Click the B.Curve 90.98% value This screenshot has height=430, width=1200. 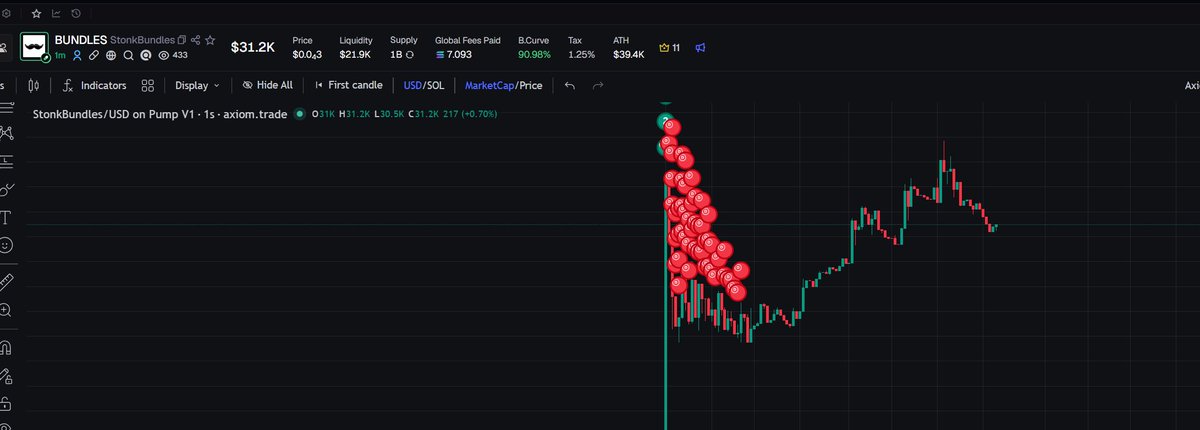point(534,53)
